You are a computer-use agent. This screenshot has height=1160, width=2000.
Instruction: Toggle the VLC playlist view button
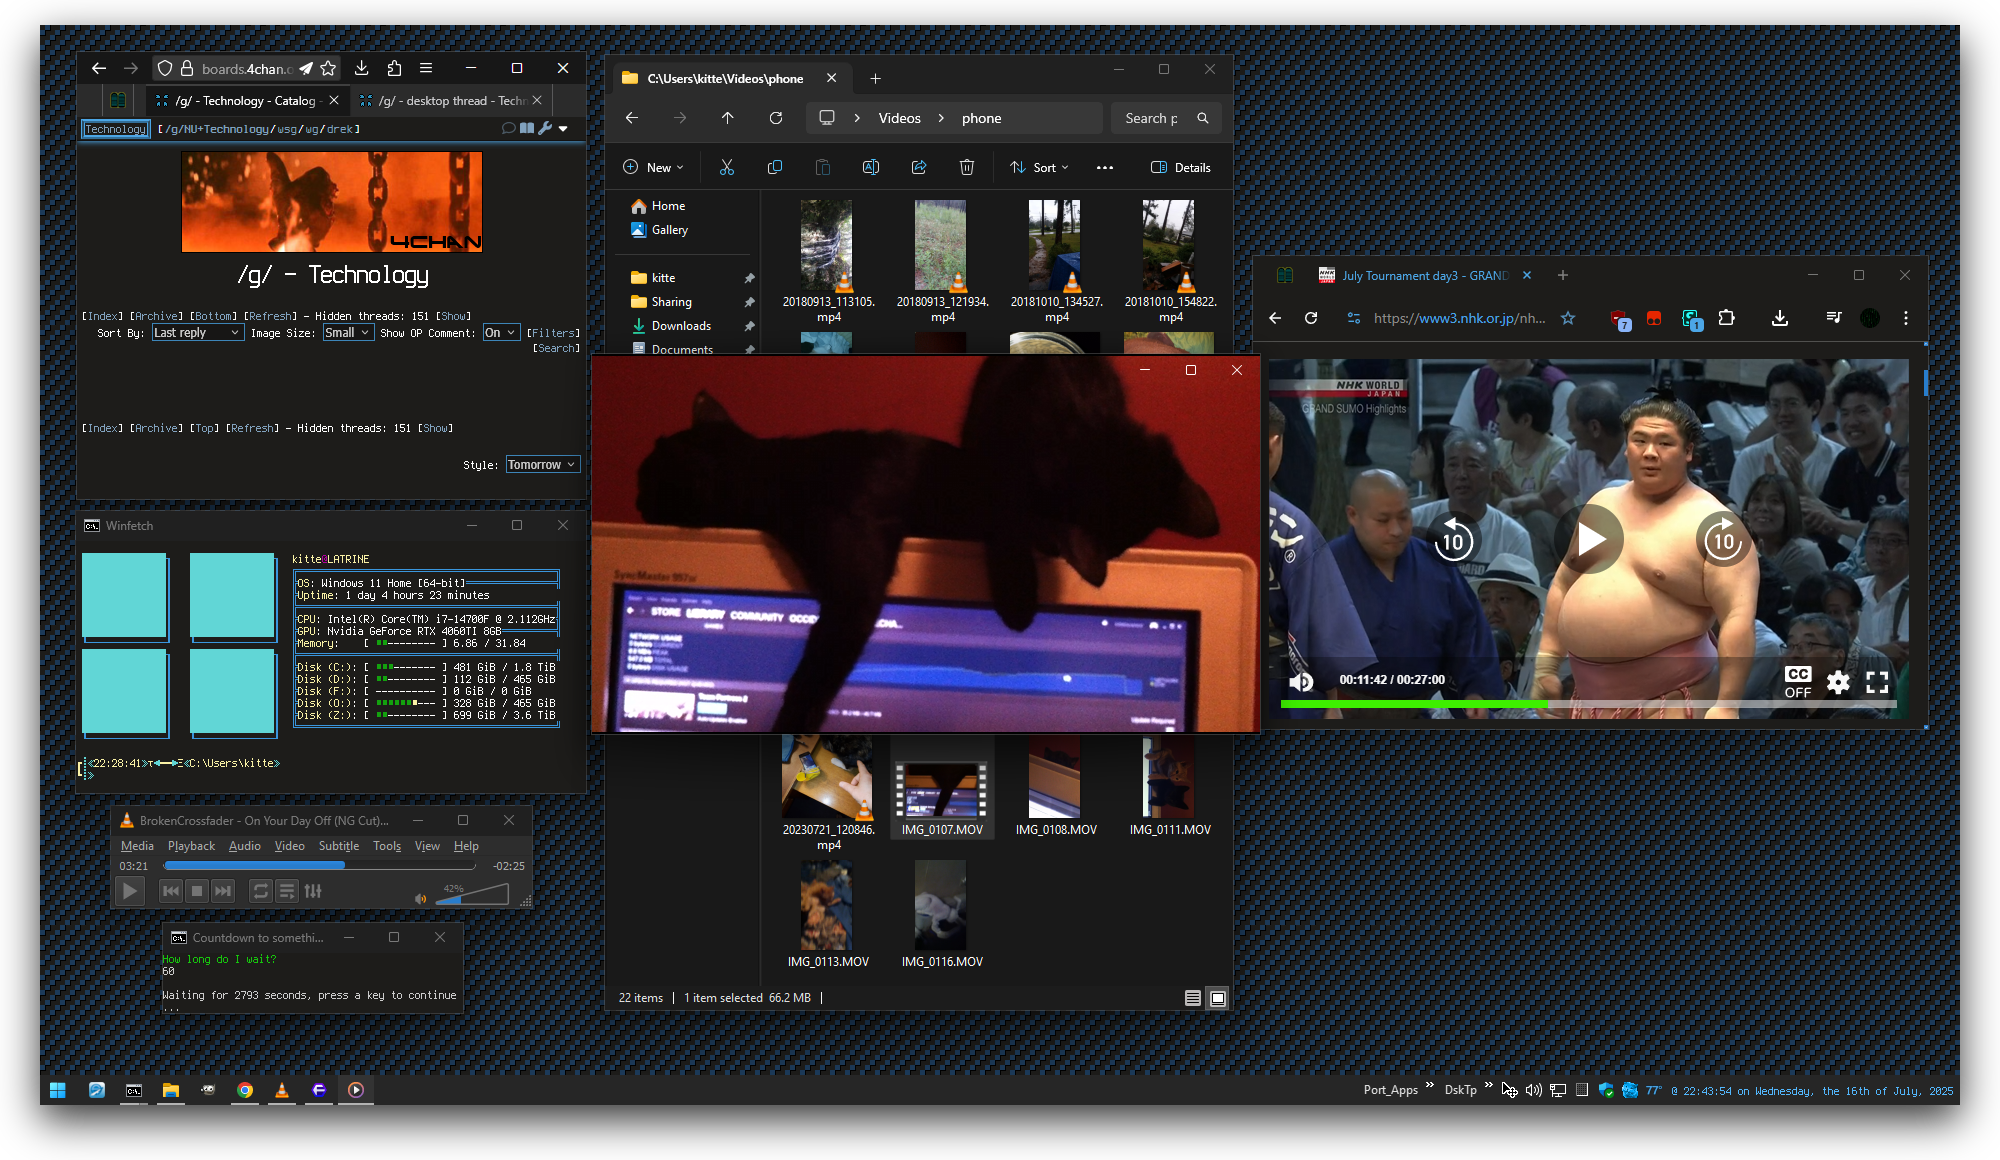click(x=287, y=891)
